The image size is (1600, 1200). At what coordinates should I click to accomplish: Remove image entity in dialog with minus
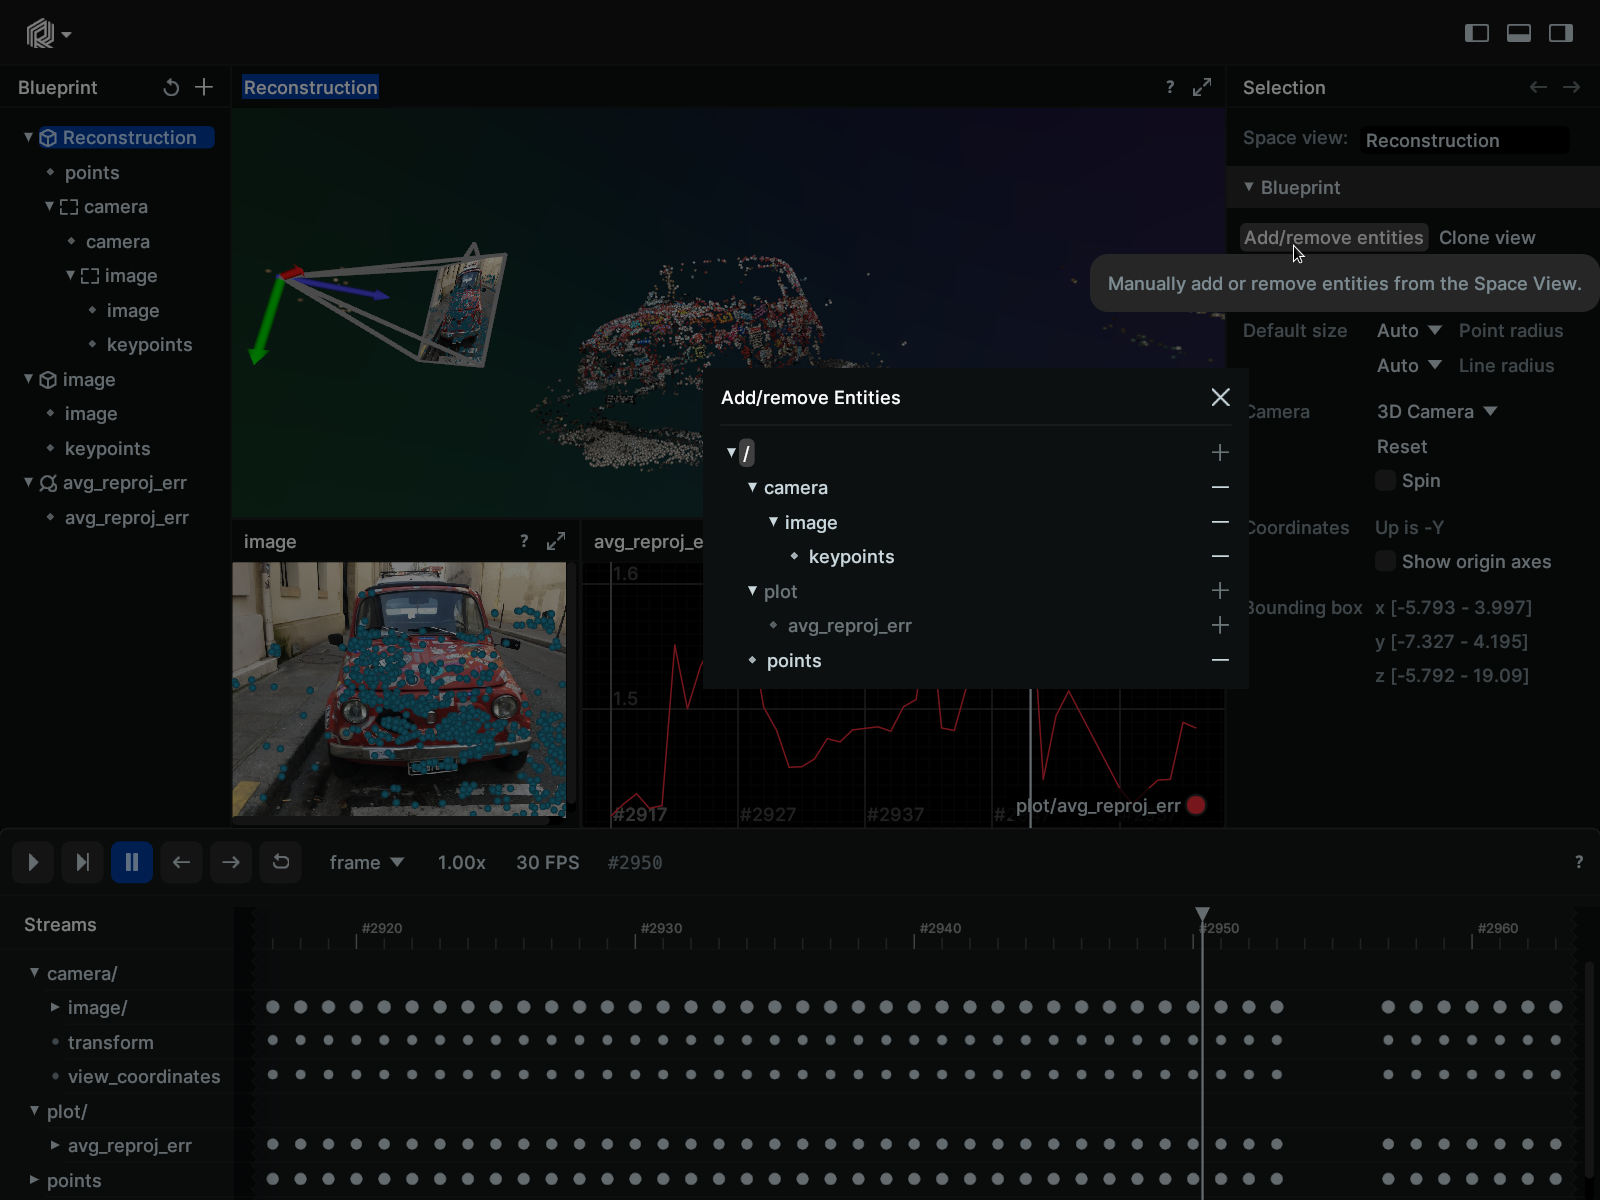pos(1220,522)
